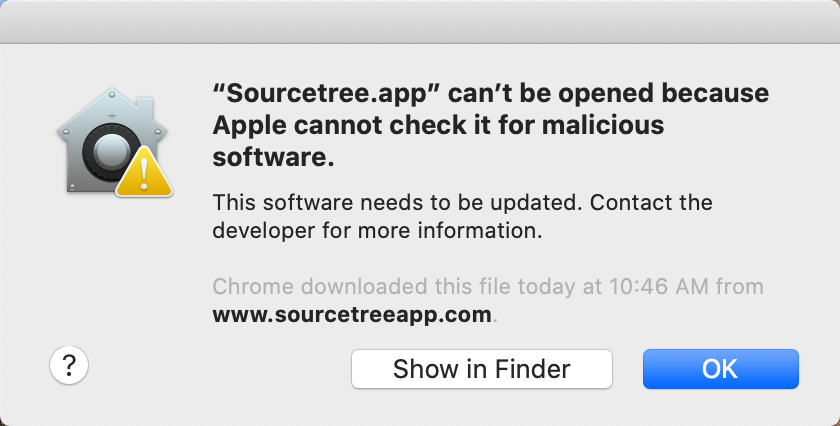Screen dimensions: 840x426
Task: Click the yellow warning triangle badge
Action: coord(144,173)
